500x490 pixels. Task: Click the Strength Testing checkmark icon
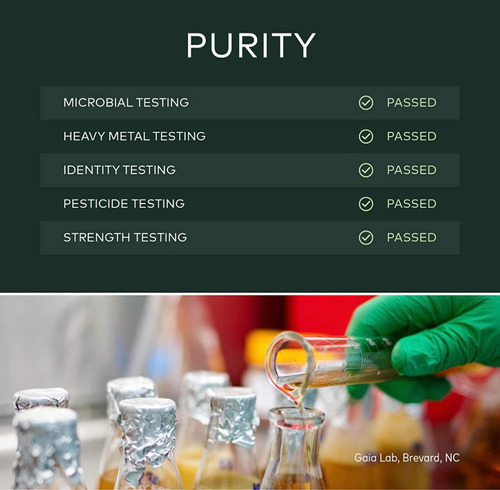point(366,238)
